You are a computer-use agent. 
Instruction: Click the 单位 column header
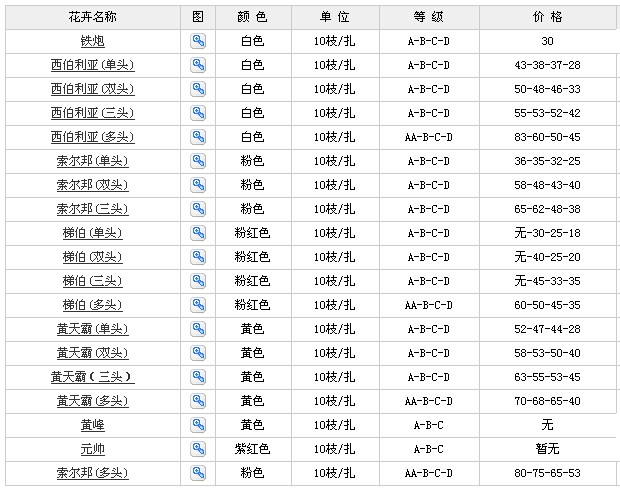335,17
